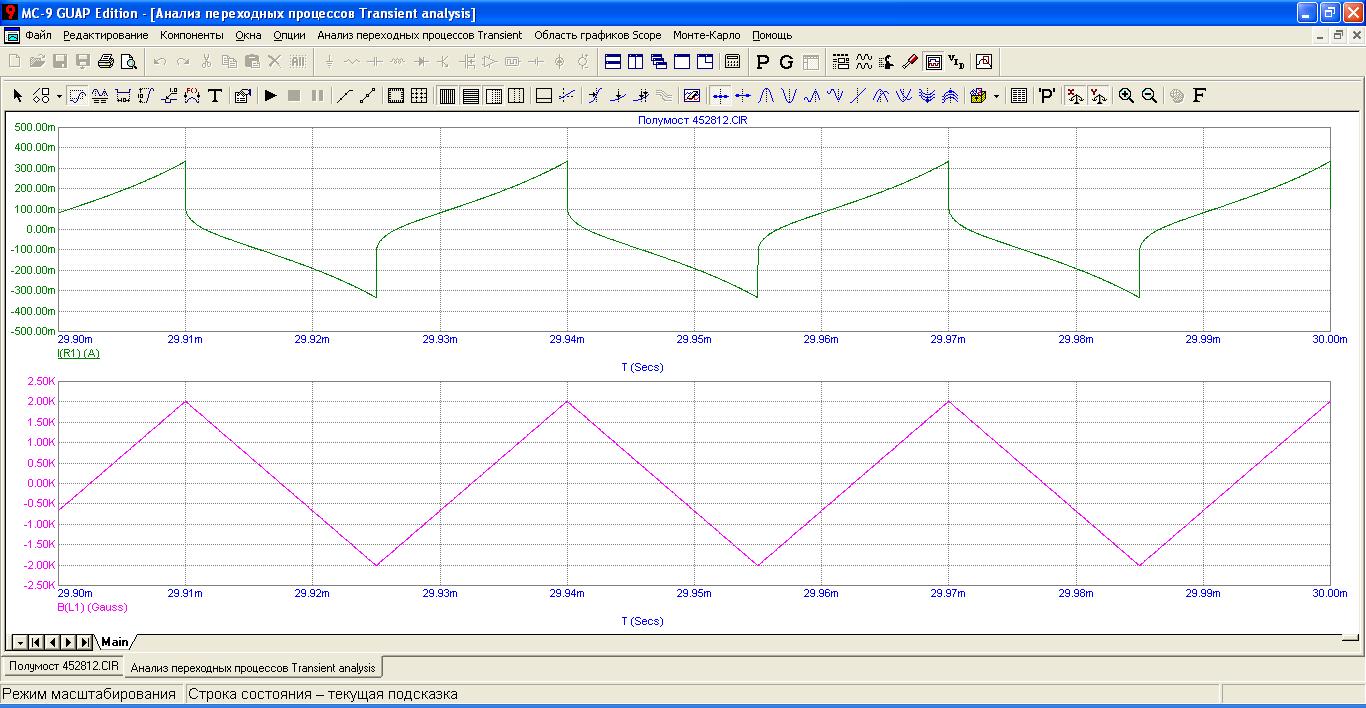The width and height of the screenshot is (1366, 708).
Task: Select the text tool T icon
Action: click(214, 96)
